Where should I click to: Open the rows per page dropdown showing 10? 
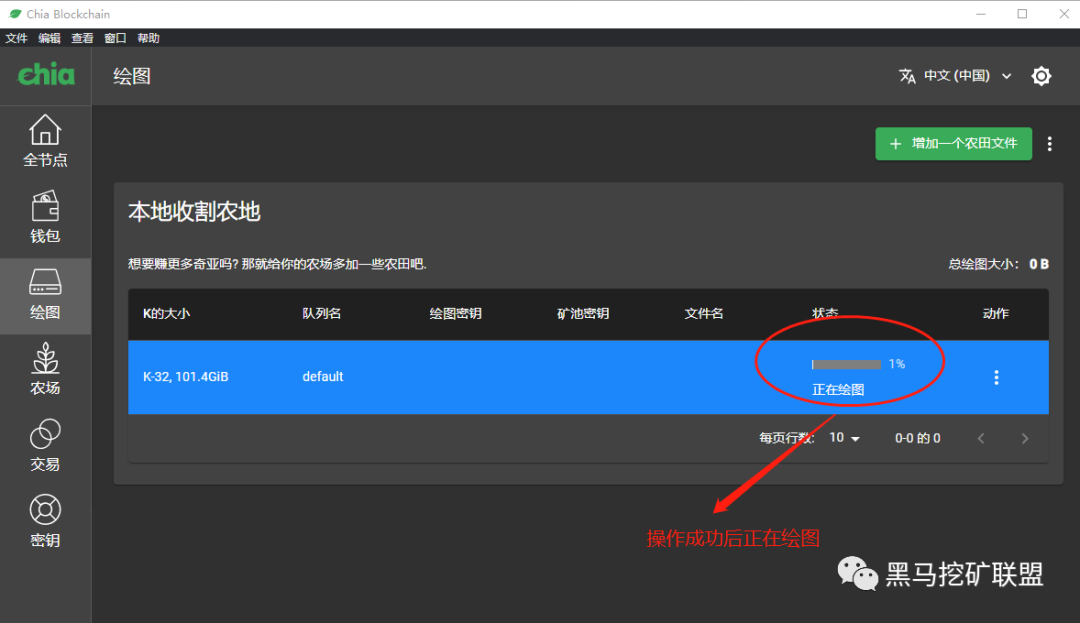click(843, 437)
